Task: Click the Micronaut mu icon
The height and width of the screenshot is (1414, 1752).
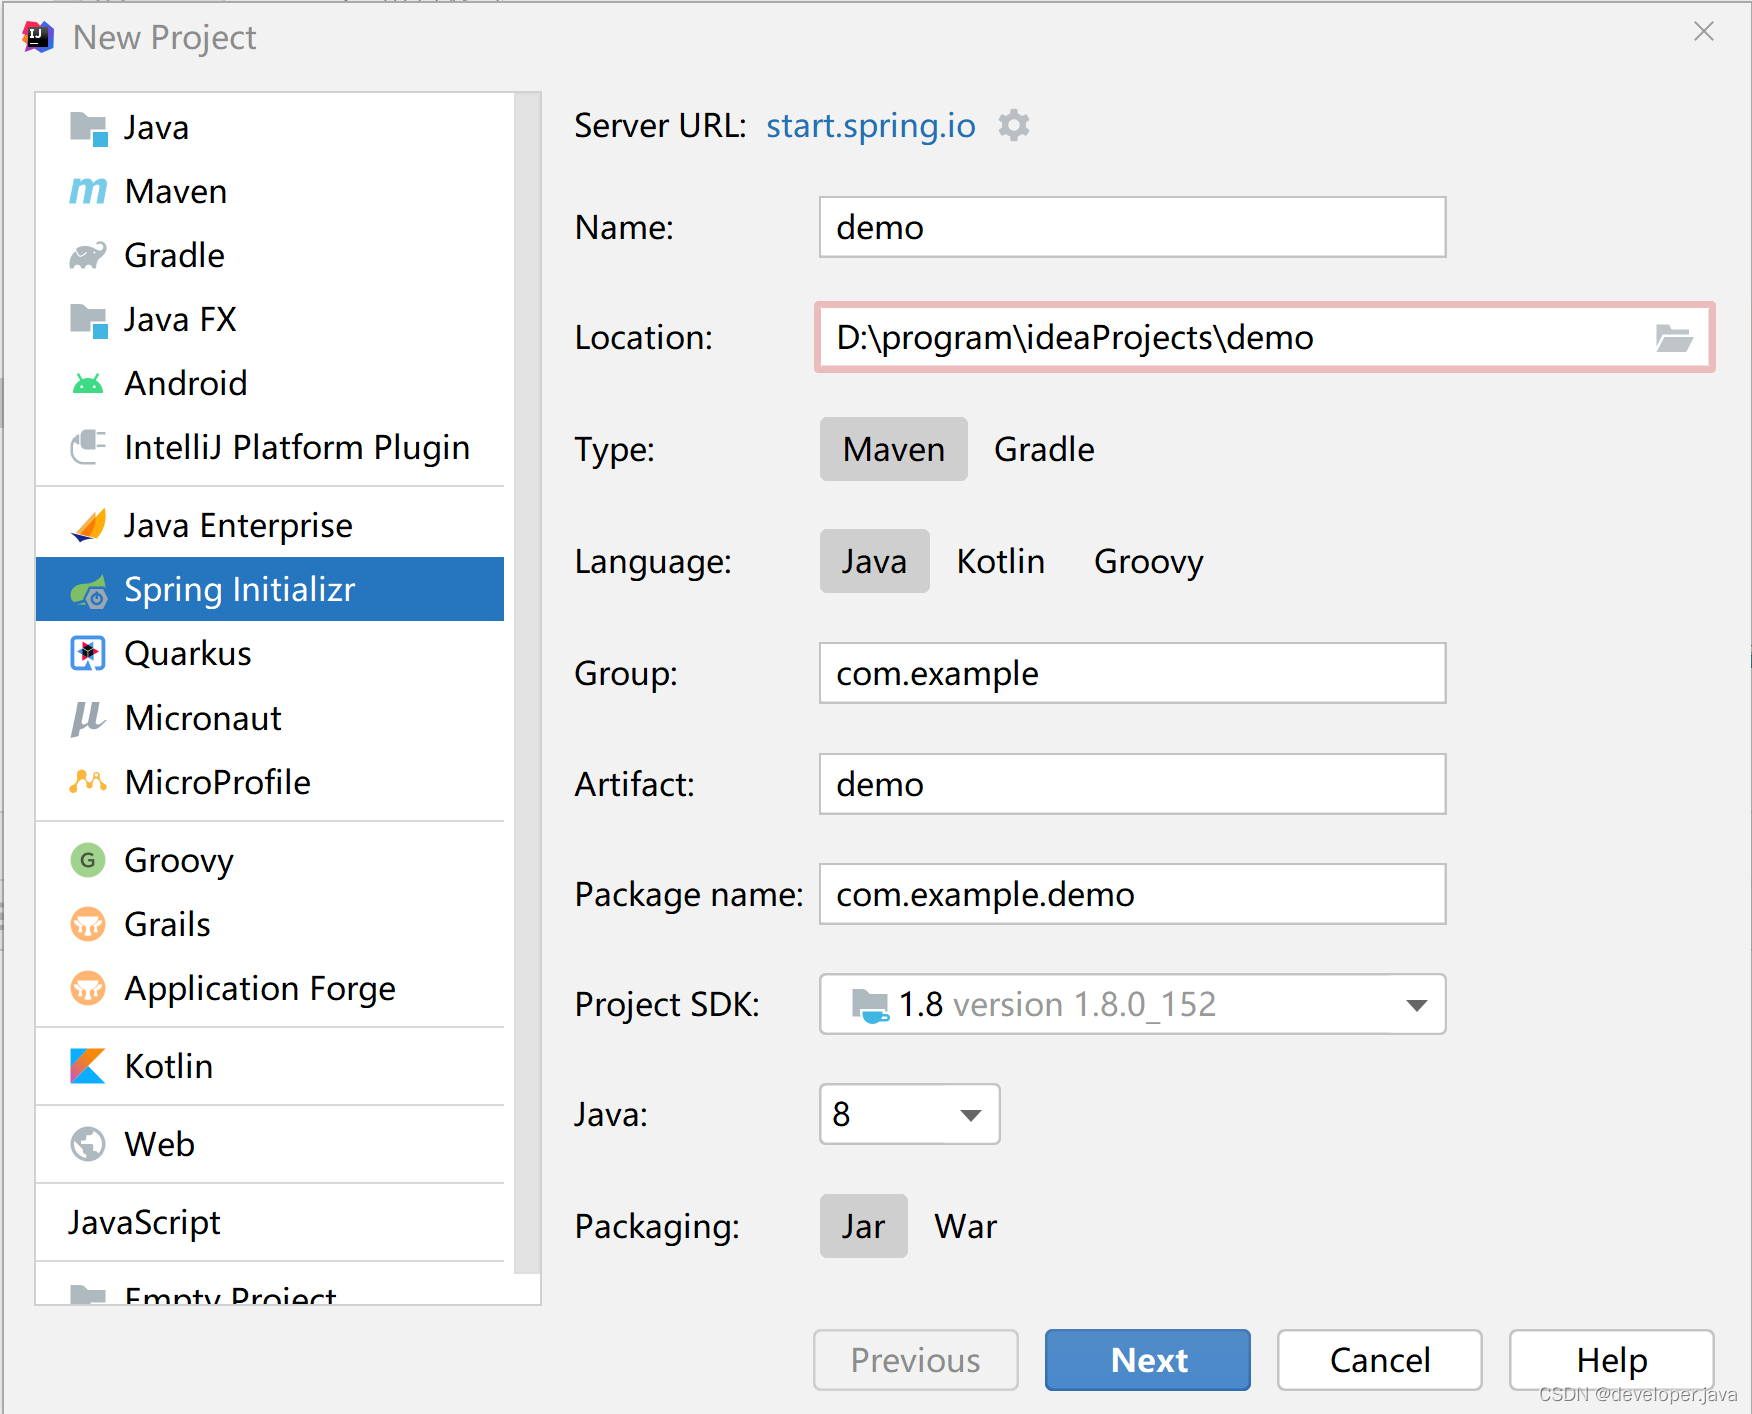Action: tap(88, 718)
